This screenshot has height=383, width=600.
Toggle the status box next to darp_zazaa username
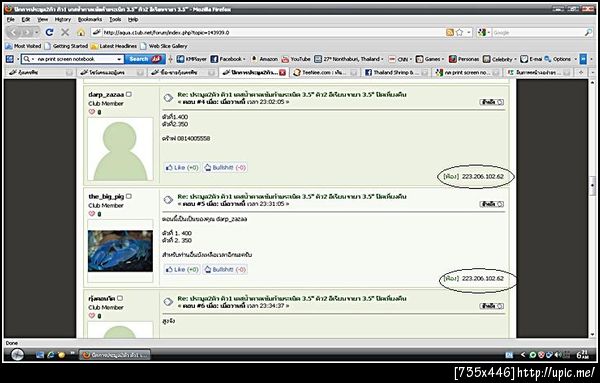click(x=129, y=94)
